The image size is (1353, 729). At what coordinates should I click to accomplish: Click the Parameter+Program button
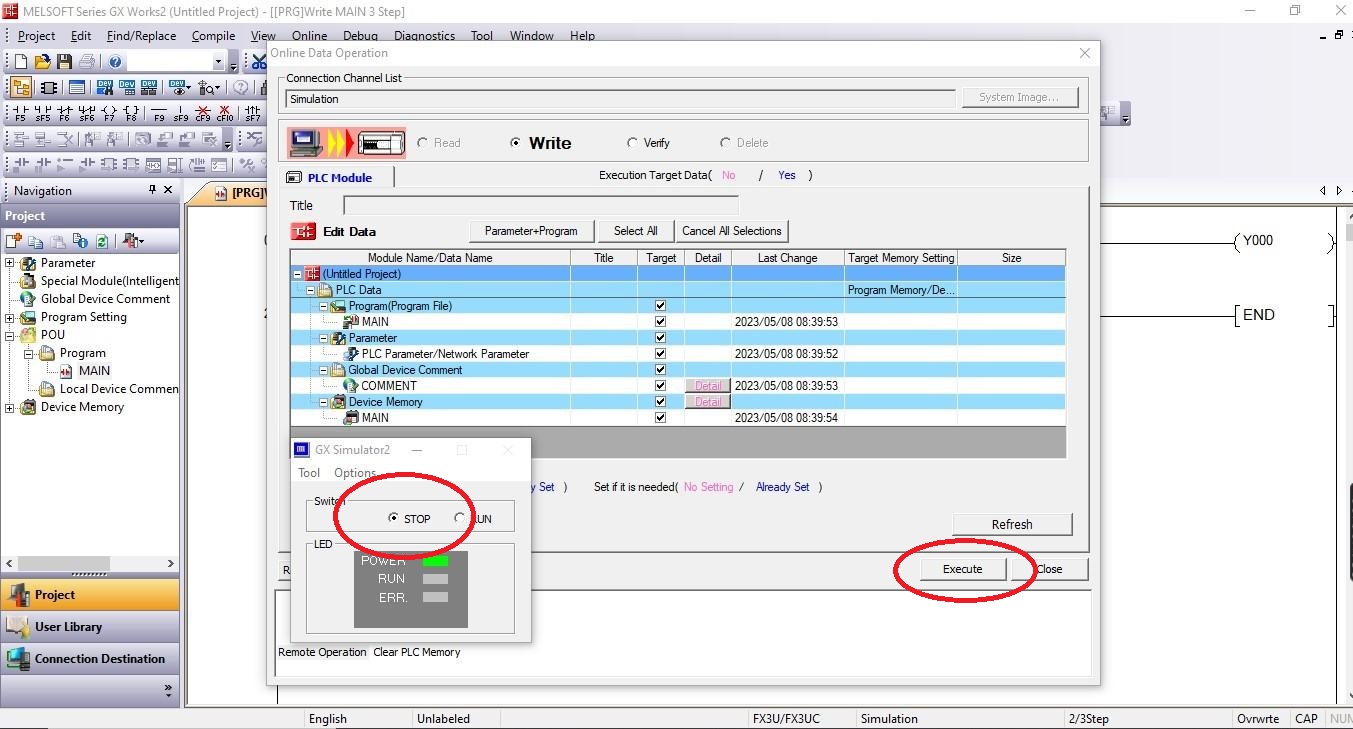tap(531, 231)
